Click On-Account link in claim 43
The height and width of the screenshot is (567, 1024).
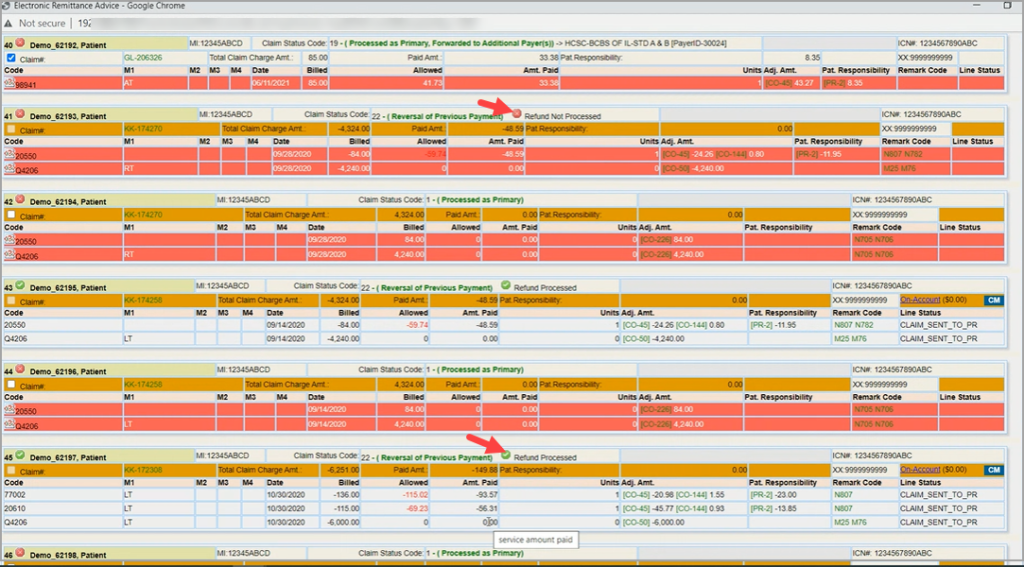pos(921,300)
